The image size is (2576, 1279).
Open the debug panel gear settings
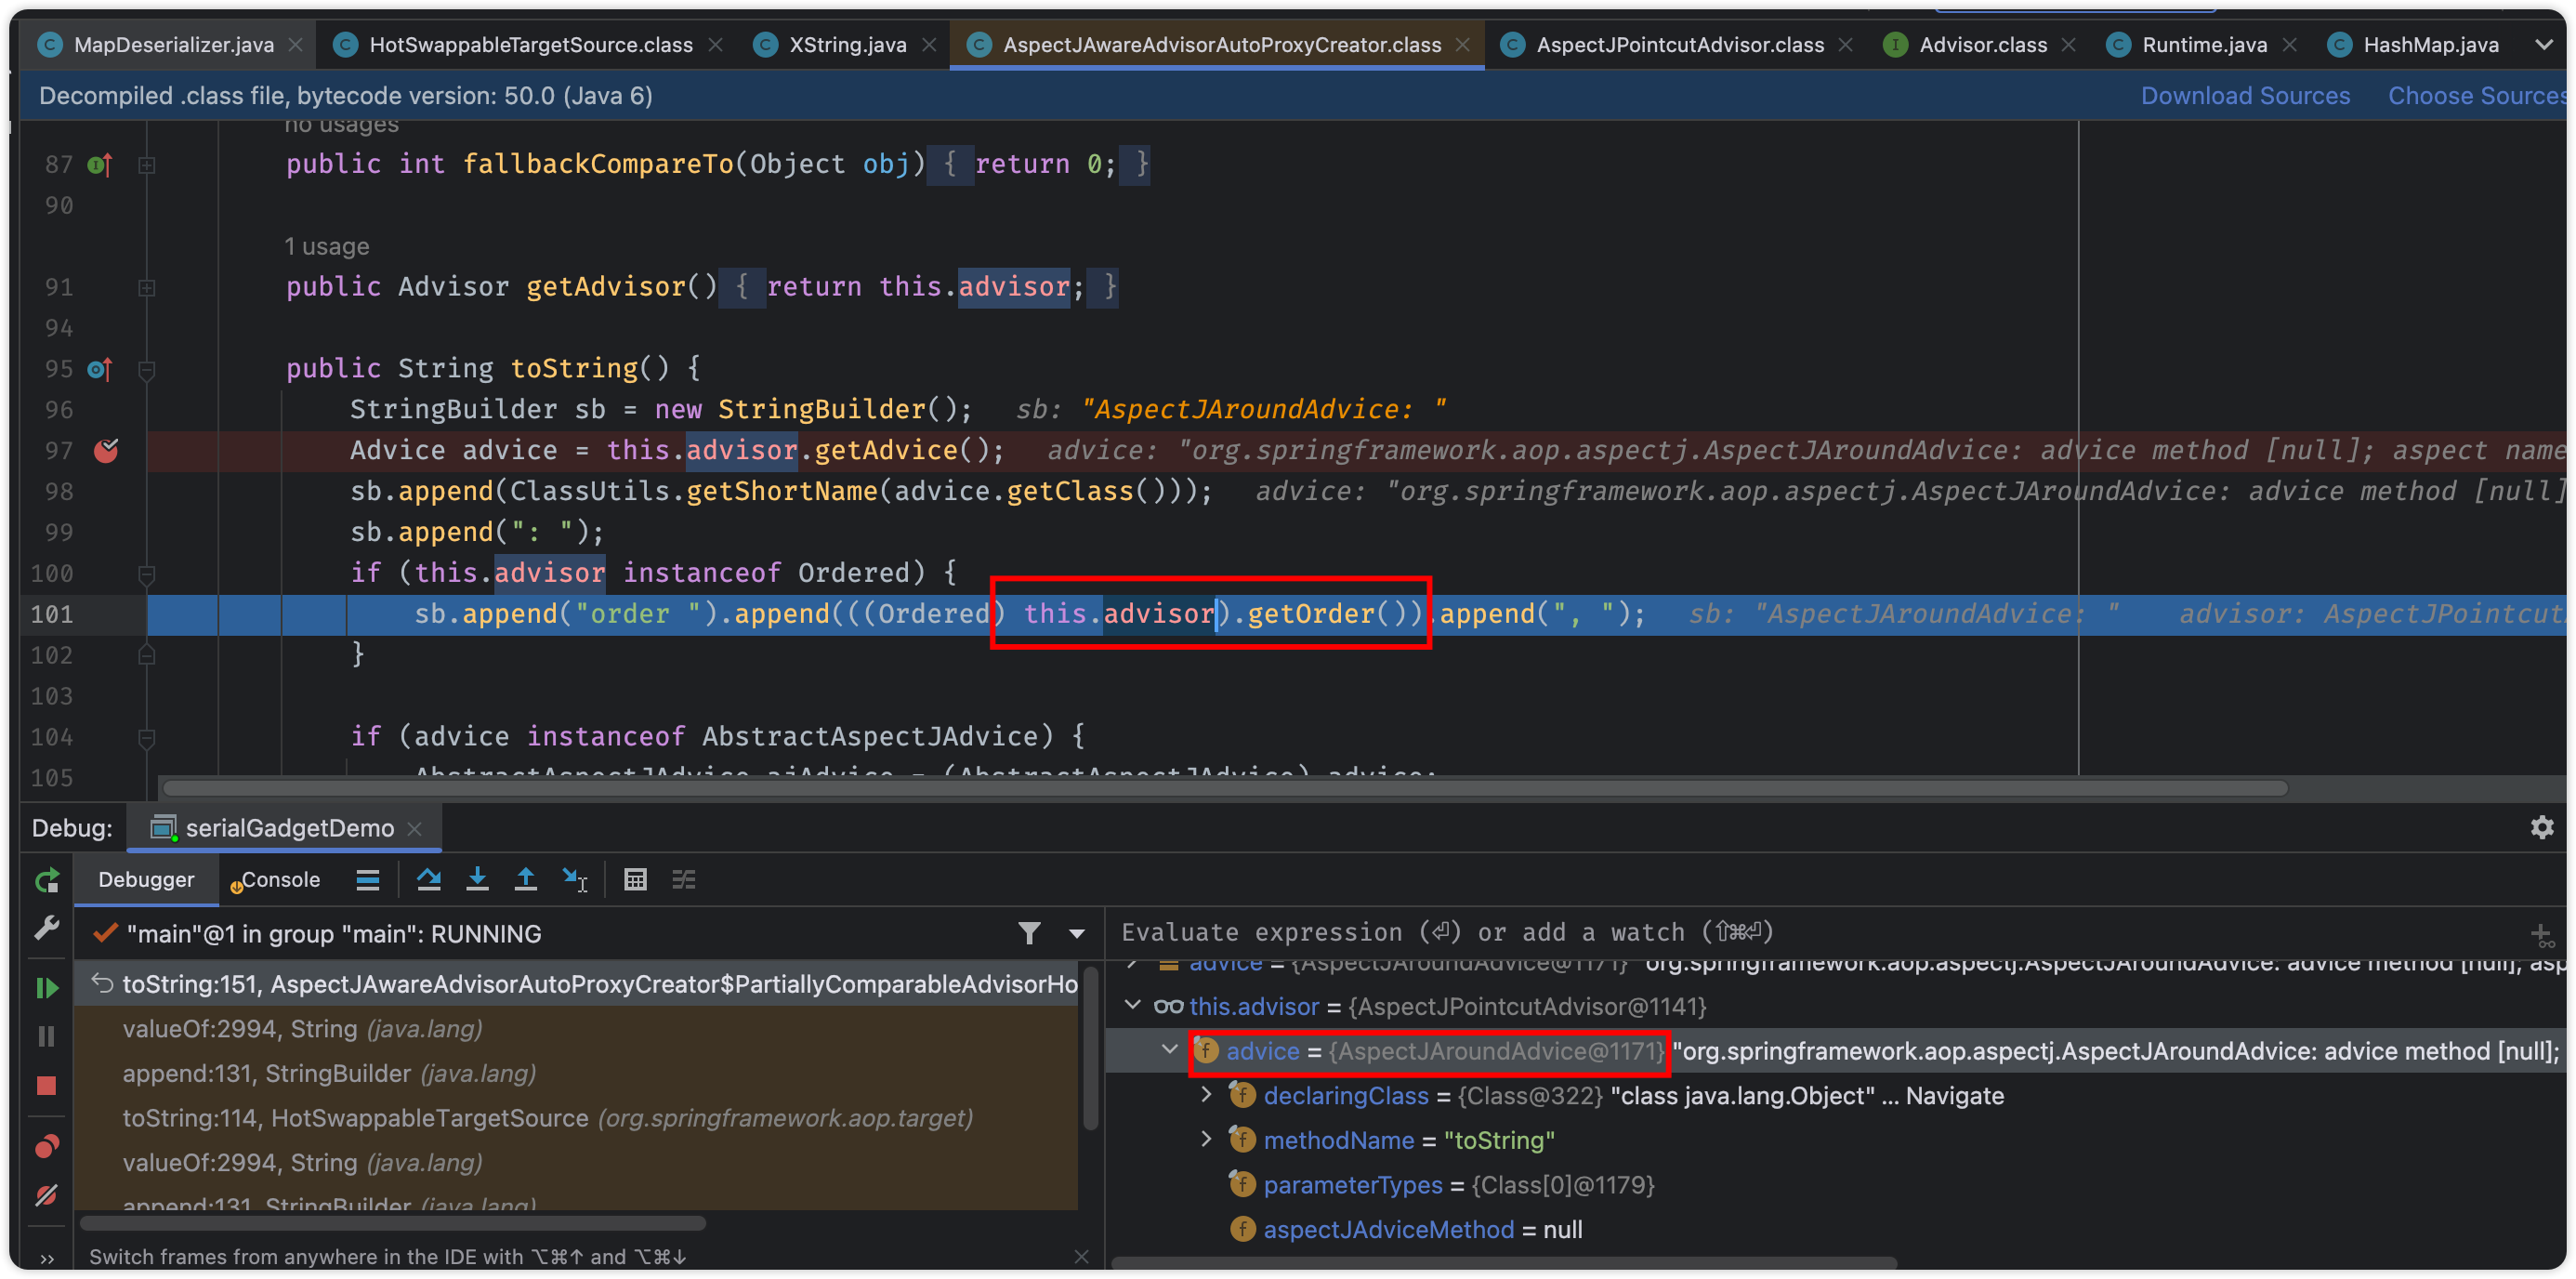click(2542, 828)
